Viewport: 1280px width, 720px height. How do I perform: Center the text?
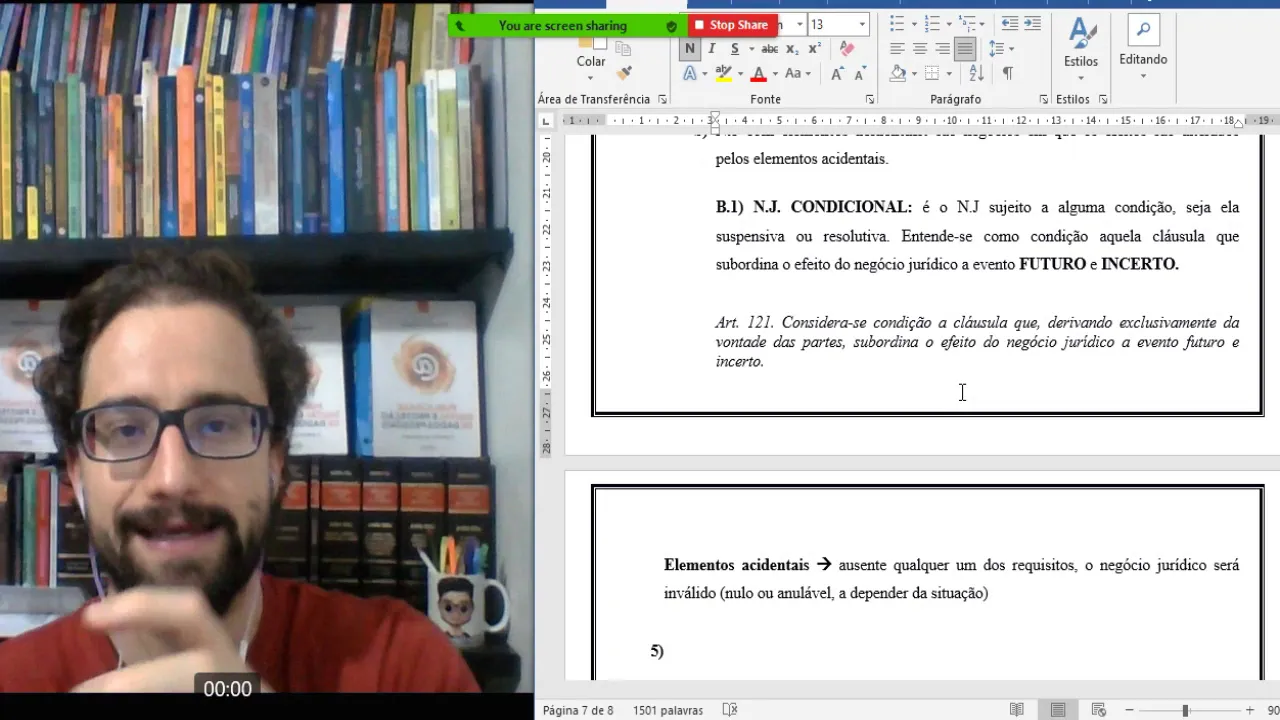(x=920, y=49)
